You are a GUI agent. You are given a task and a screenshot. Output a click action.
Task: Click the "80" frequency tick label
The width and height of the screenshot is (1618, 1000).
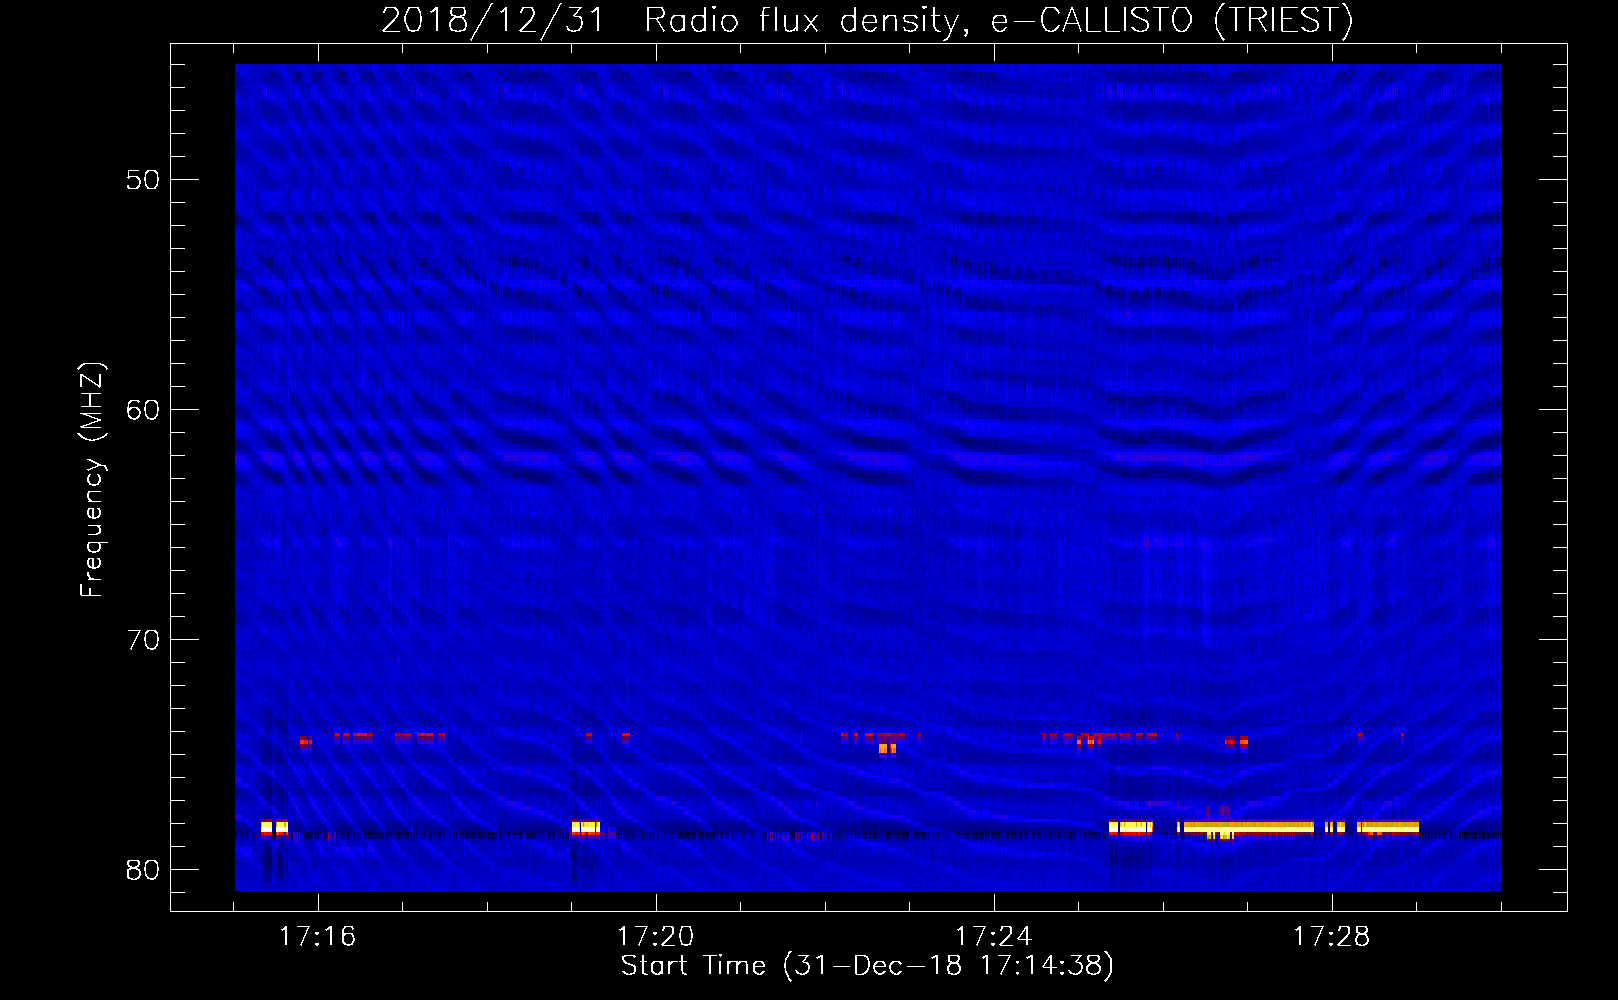point(143,870)
